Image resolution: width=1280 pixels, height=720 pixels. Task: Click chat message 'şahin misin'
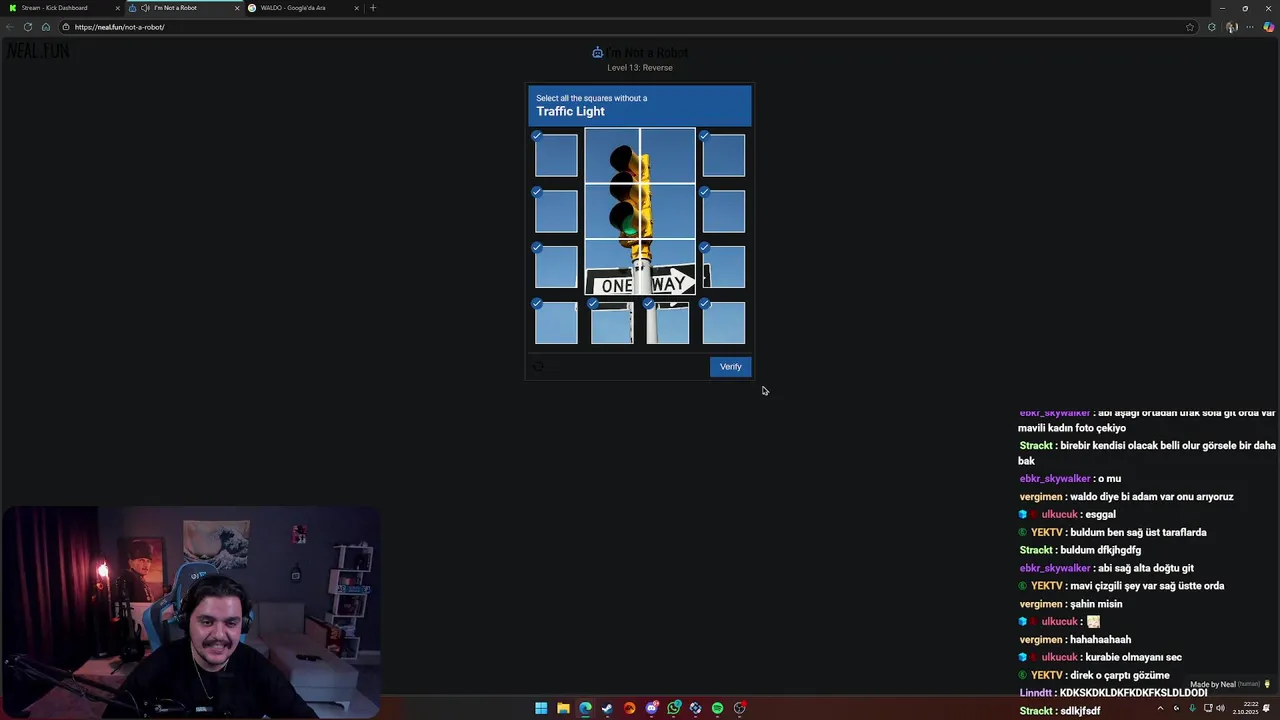pyautogui.click(x=1097, y=604)
